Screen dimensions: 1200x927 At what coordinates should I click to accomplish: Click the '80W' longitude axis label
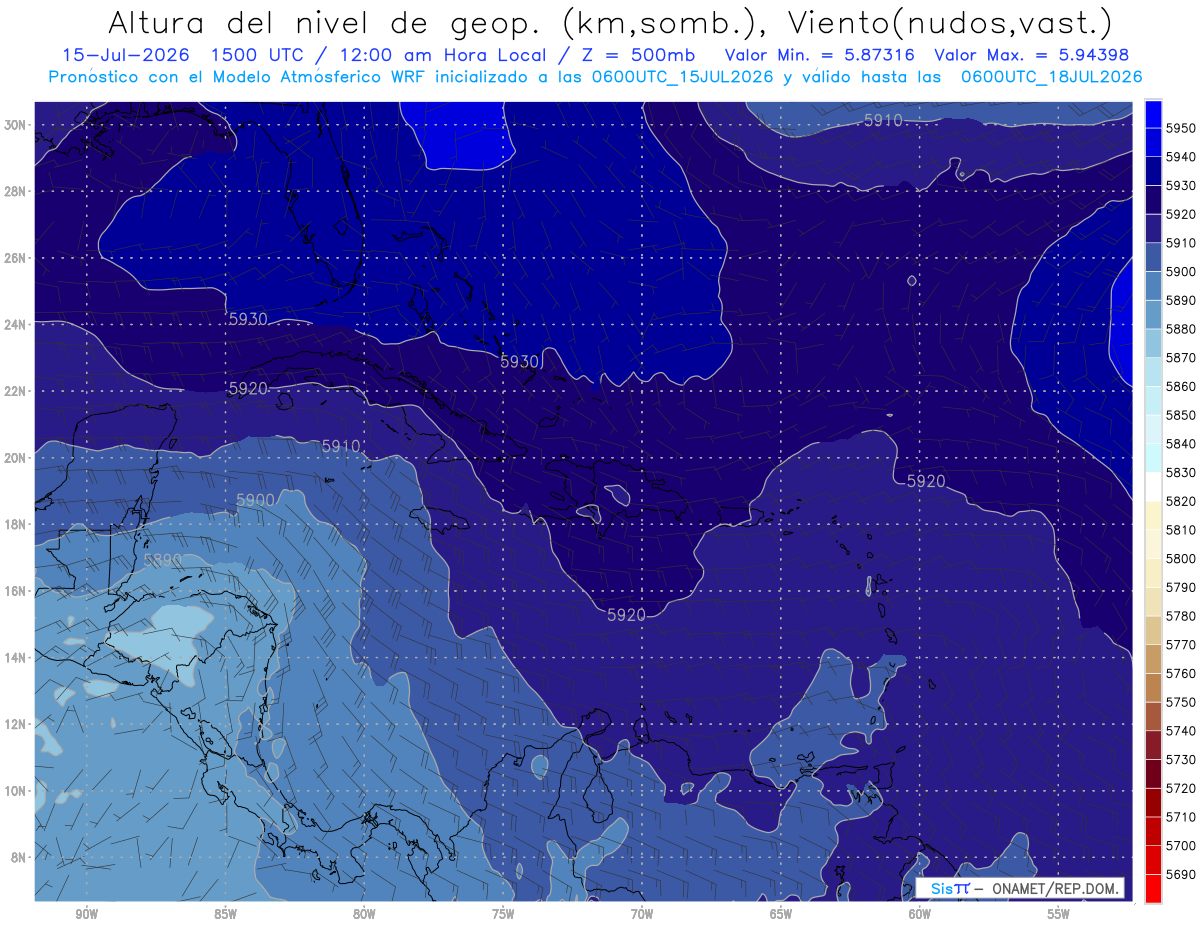[364, 915]
